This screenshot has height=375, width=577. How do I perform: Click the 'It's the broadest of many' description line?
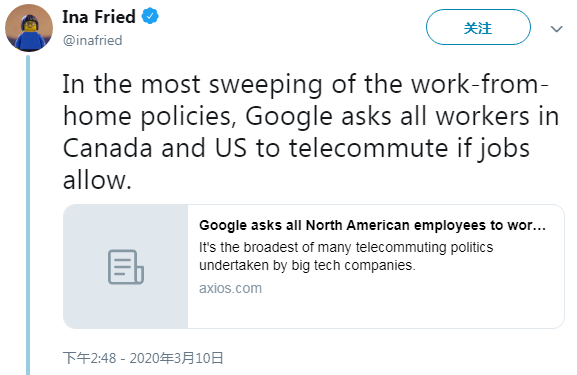click(x=346, y=247)
